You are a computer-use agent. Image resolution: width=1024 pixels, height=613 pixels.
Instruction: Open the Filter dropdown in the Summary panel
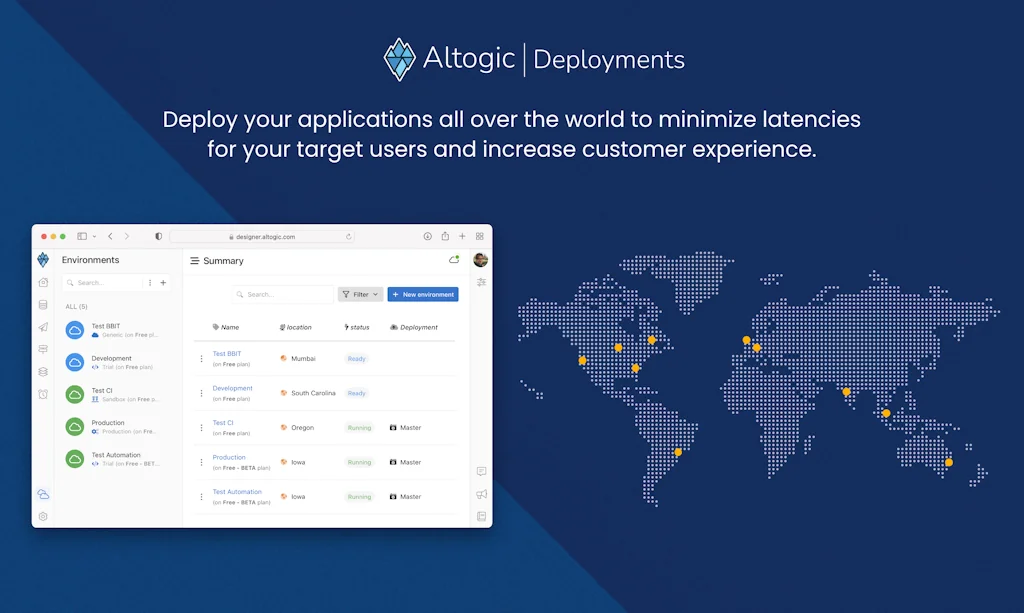click(x=359, y=294)
